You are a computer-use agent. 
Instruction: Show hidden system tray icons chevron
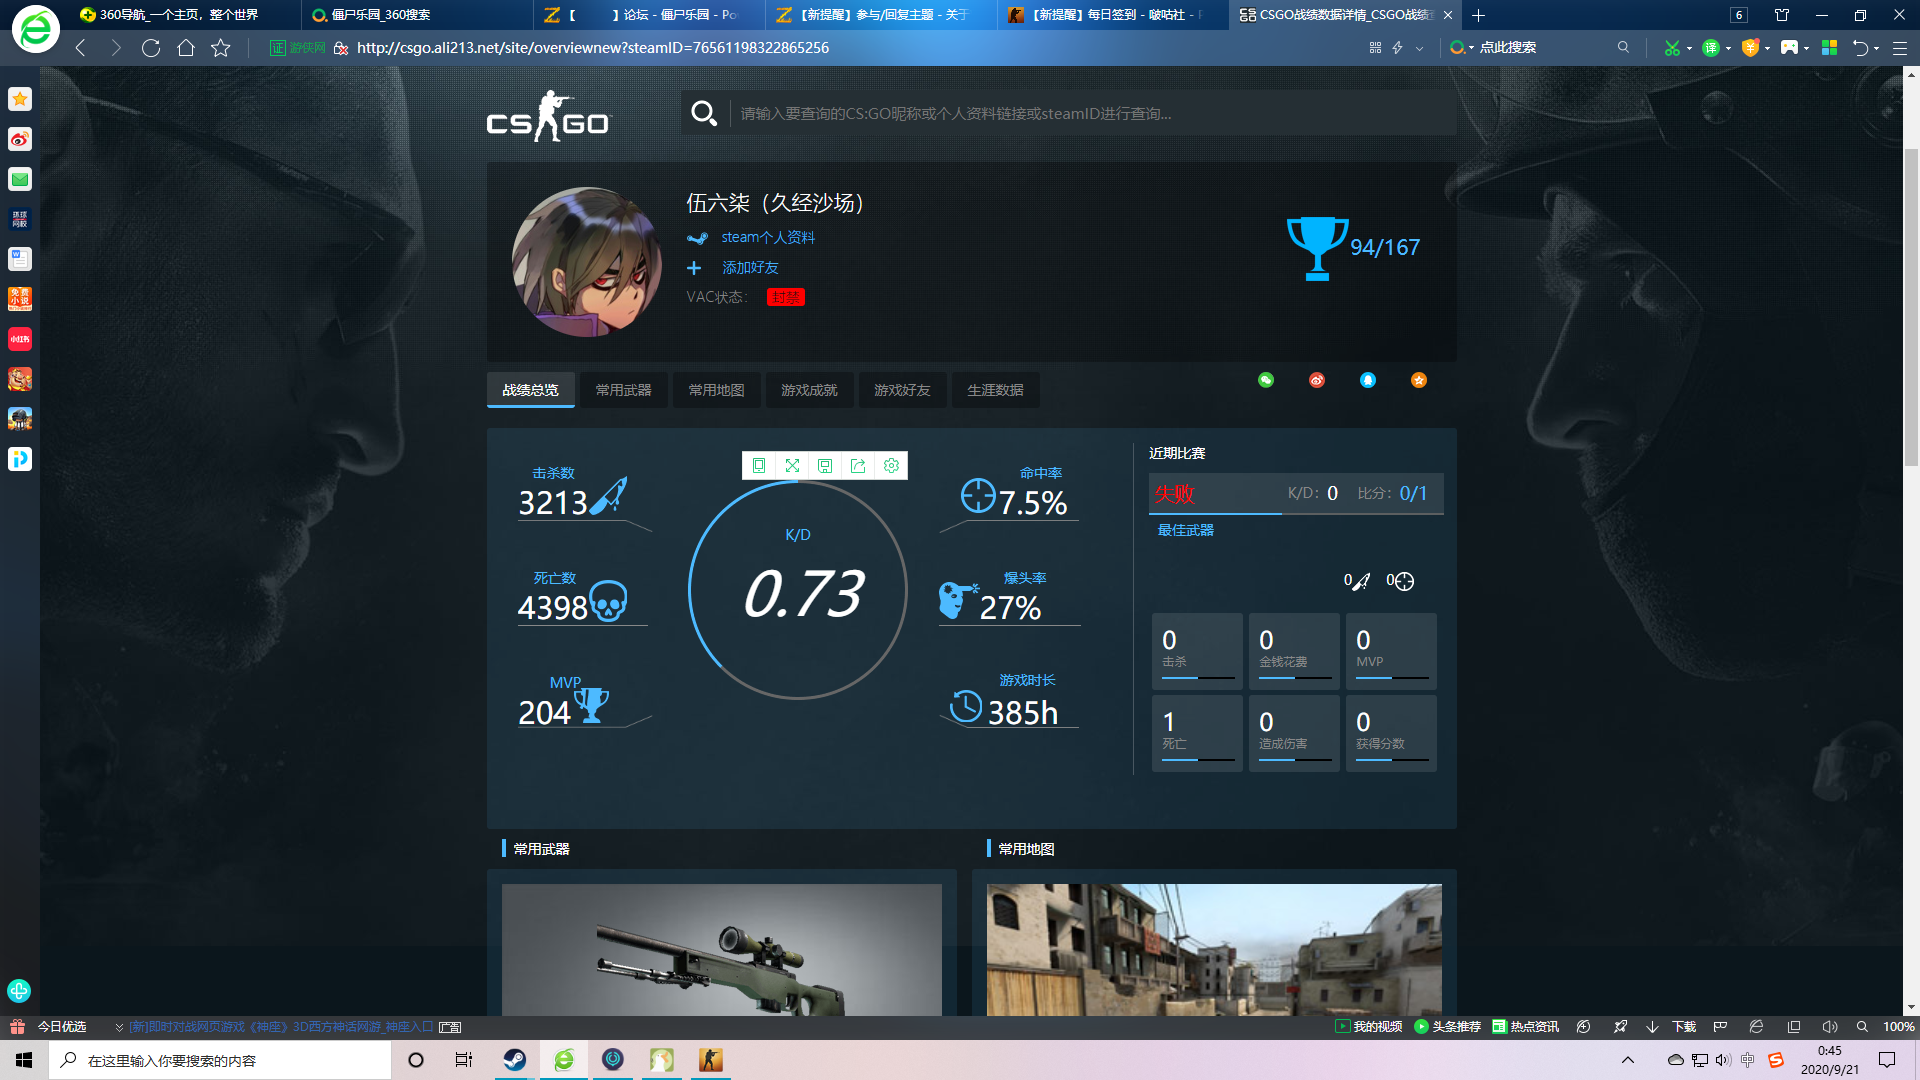click(x=1627, y=1060)
